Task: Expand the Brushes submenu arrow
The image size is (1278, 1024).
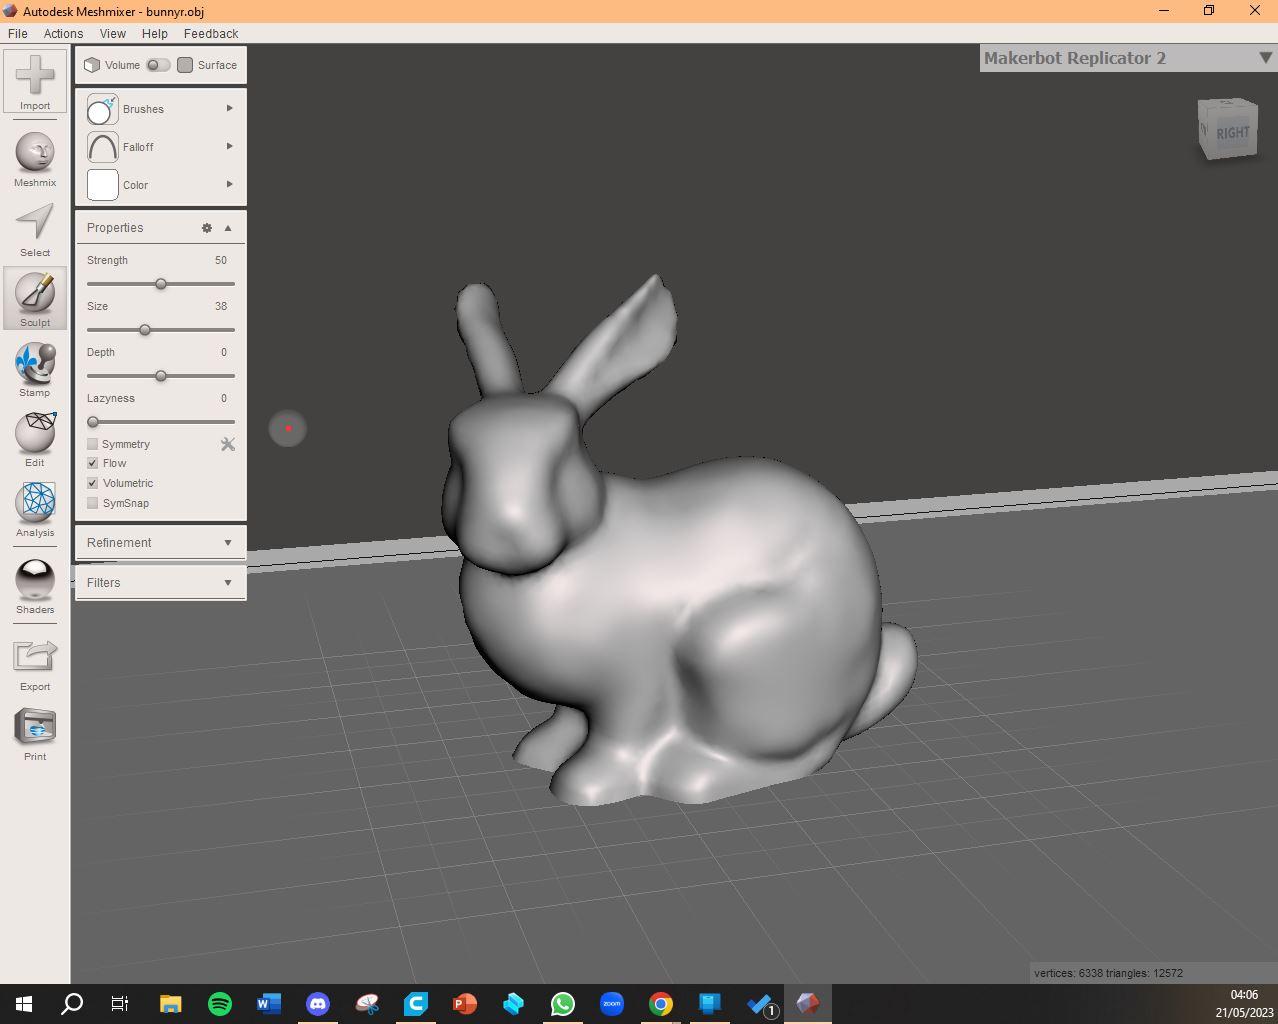Action: point(229,108)
